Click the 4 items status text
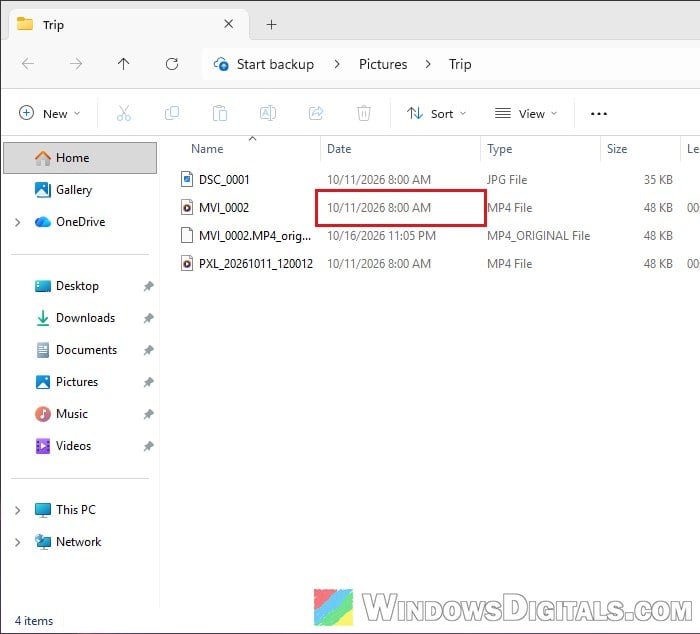700x634 pixels. [x=34, y=621]
